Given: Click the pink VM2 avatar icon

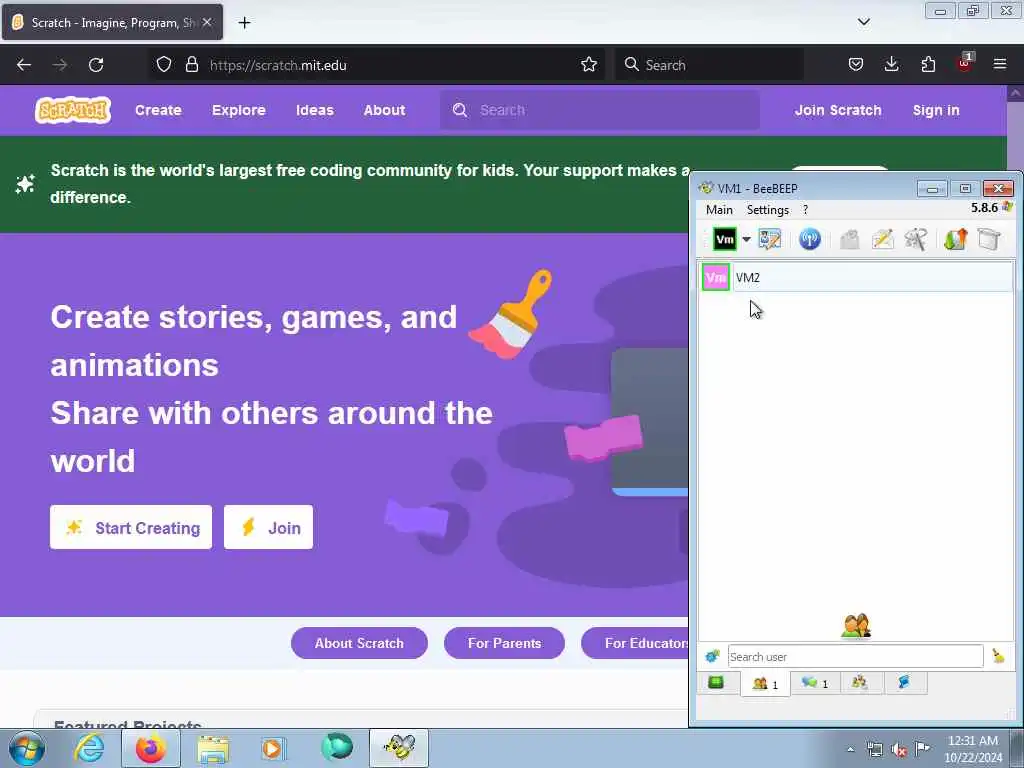Looking at the screenshot, I should 716,278.
